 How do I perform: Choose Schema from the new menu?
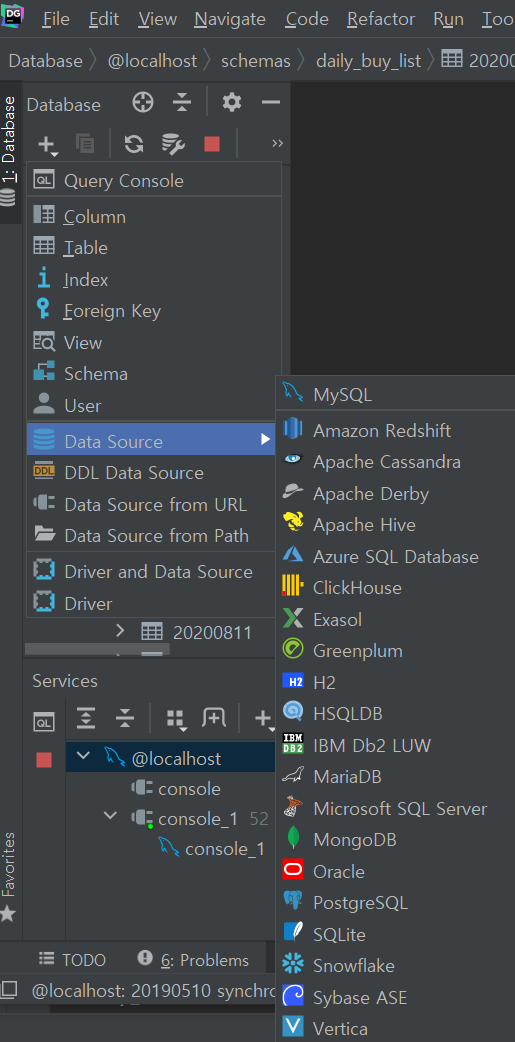point(154,373)
